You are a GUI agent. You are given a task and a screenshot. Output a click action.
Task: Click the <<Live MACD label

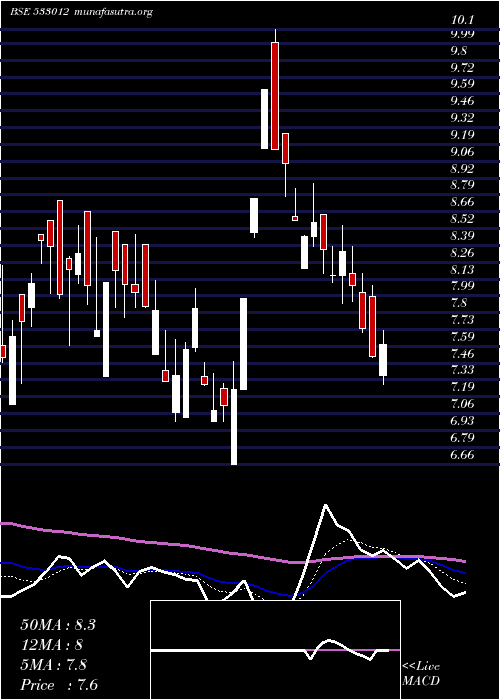pos(421,674)
